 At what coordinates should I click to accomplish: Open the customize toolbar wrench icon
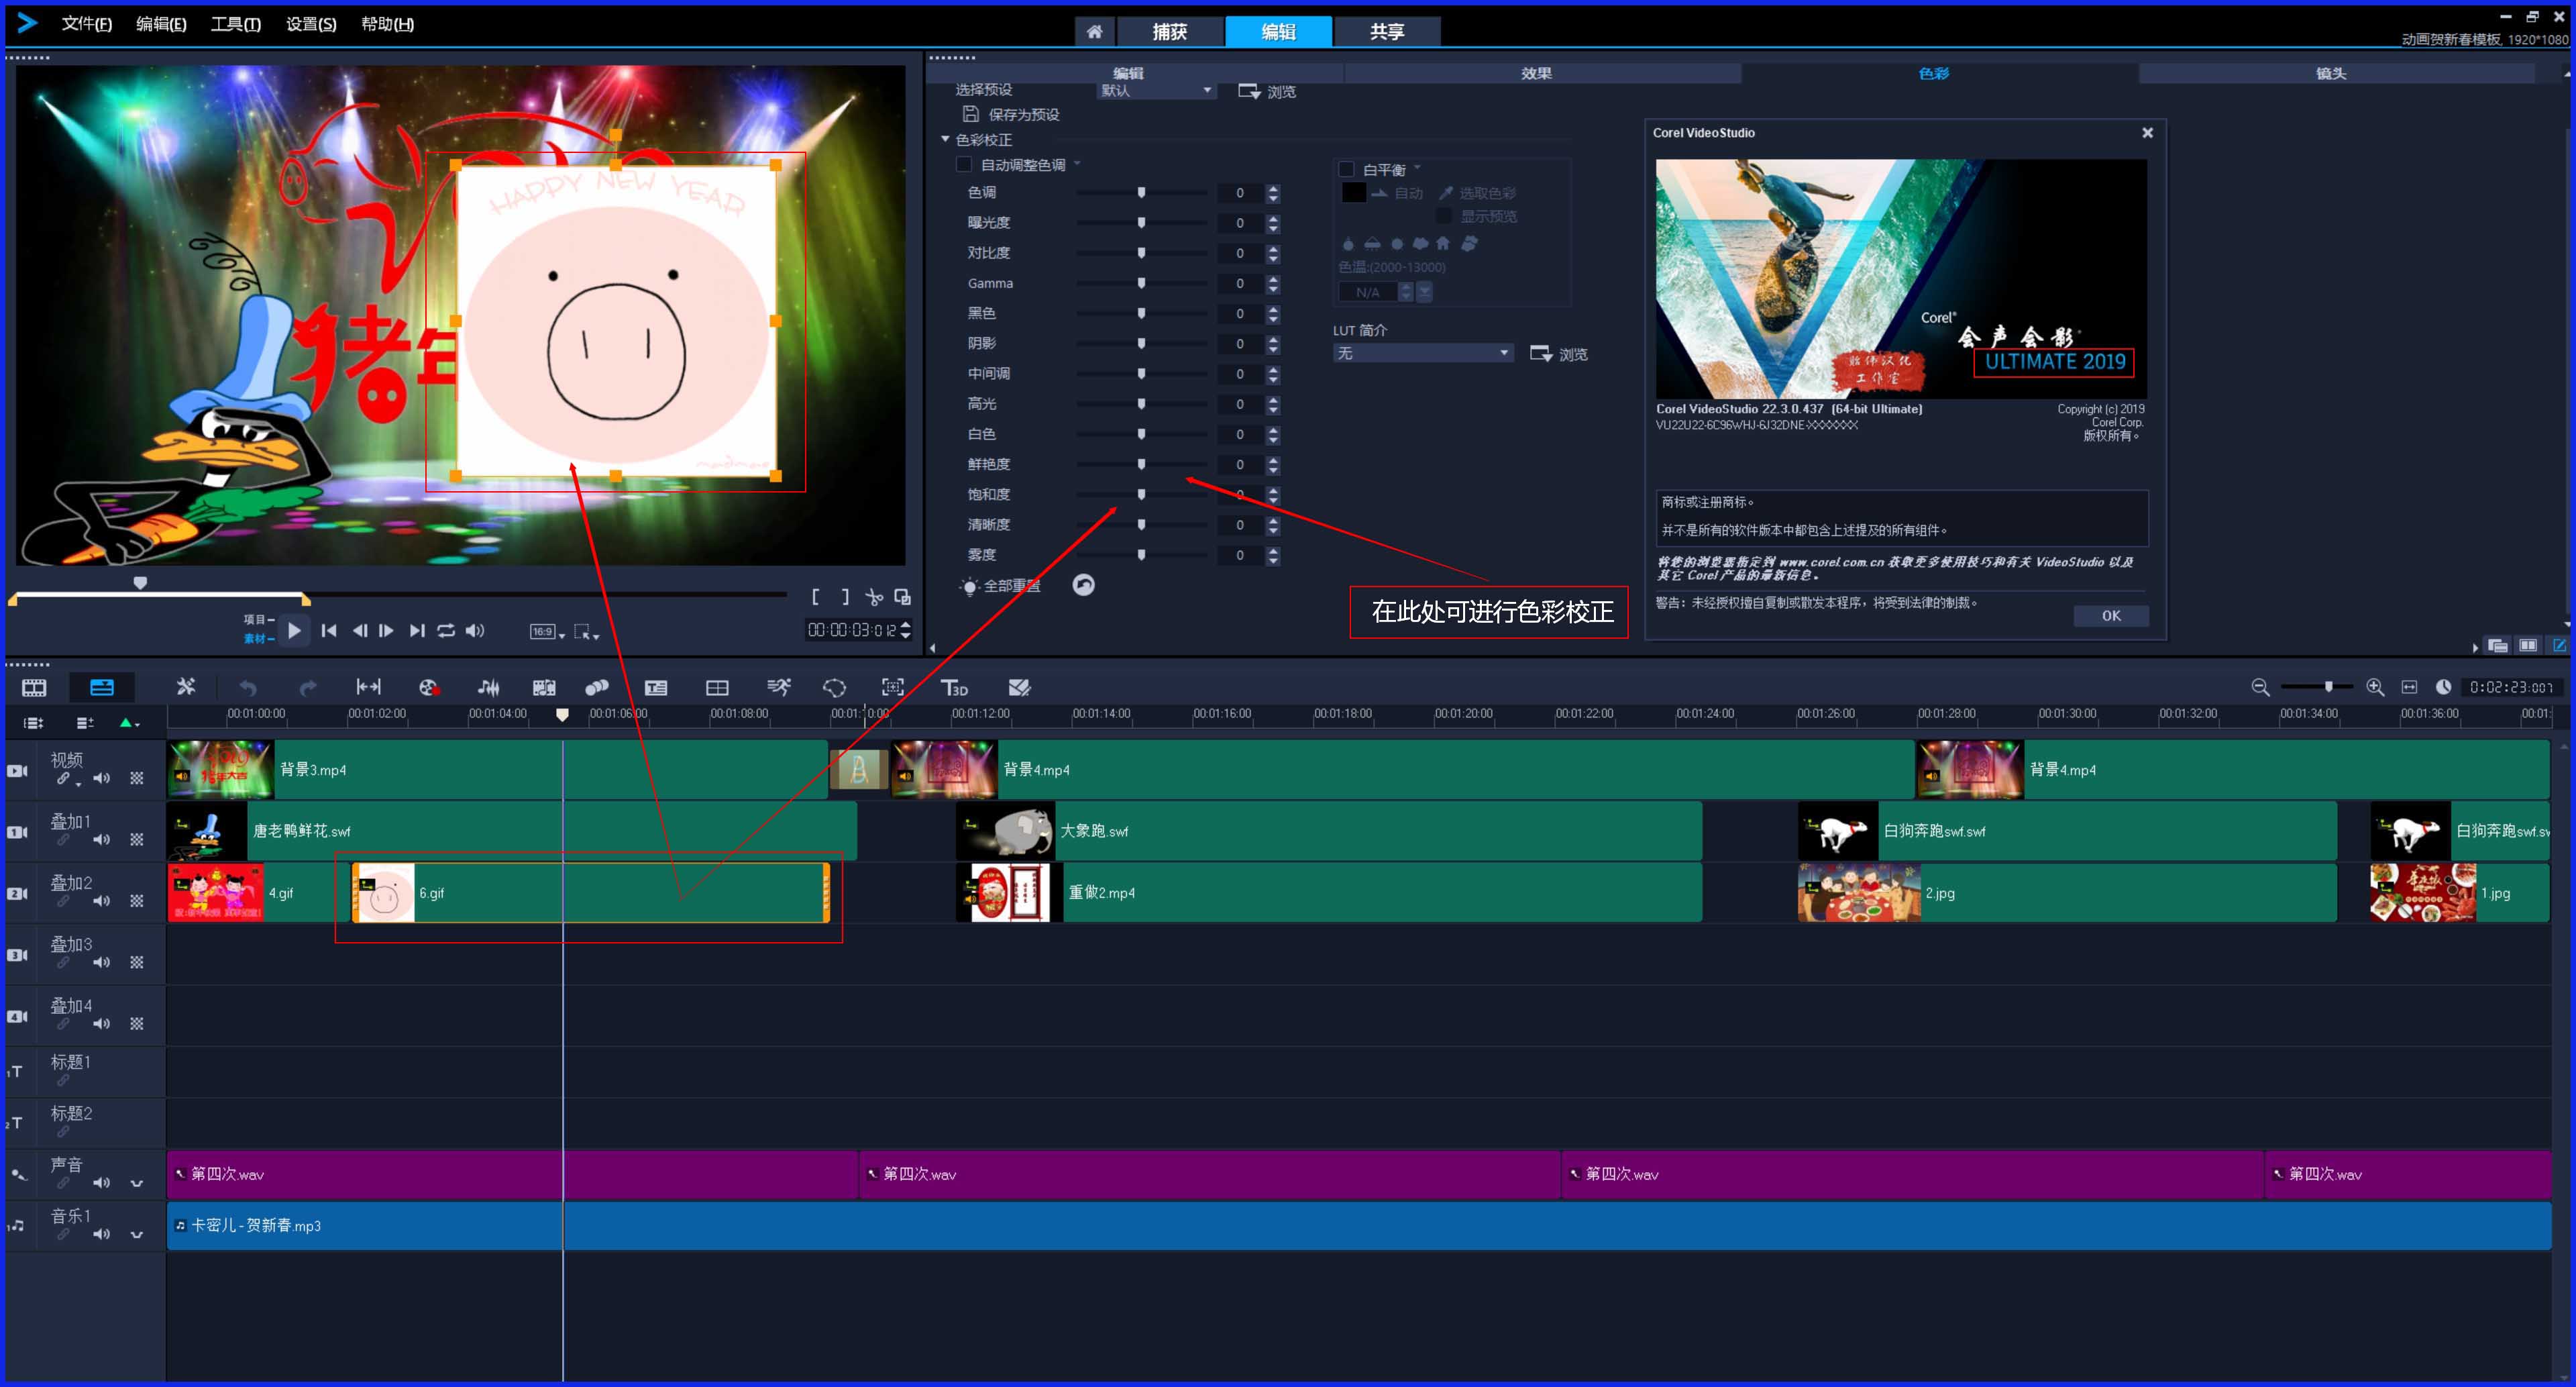click(x=186, y=687)
